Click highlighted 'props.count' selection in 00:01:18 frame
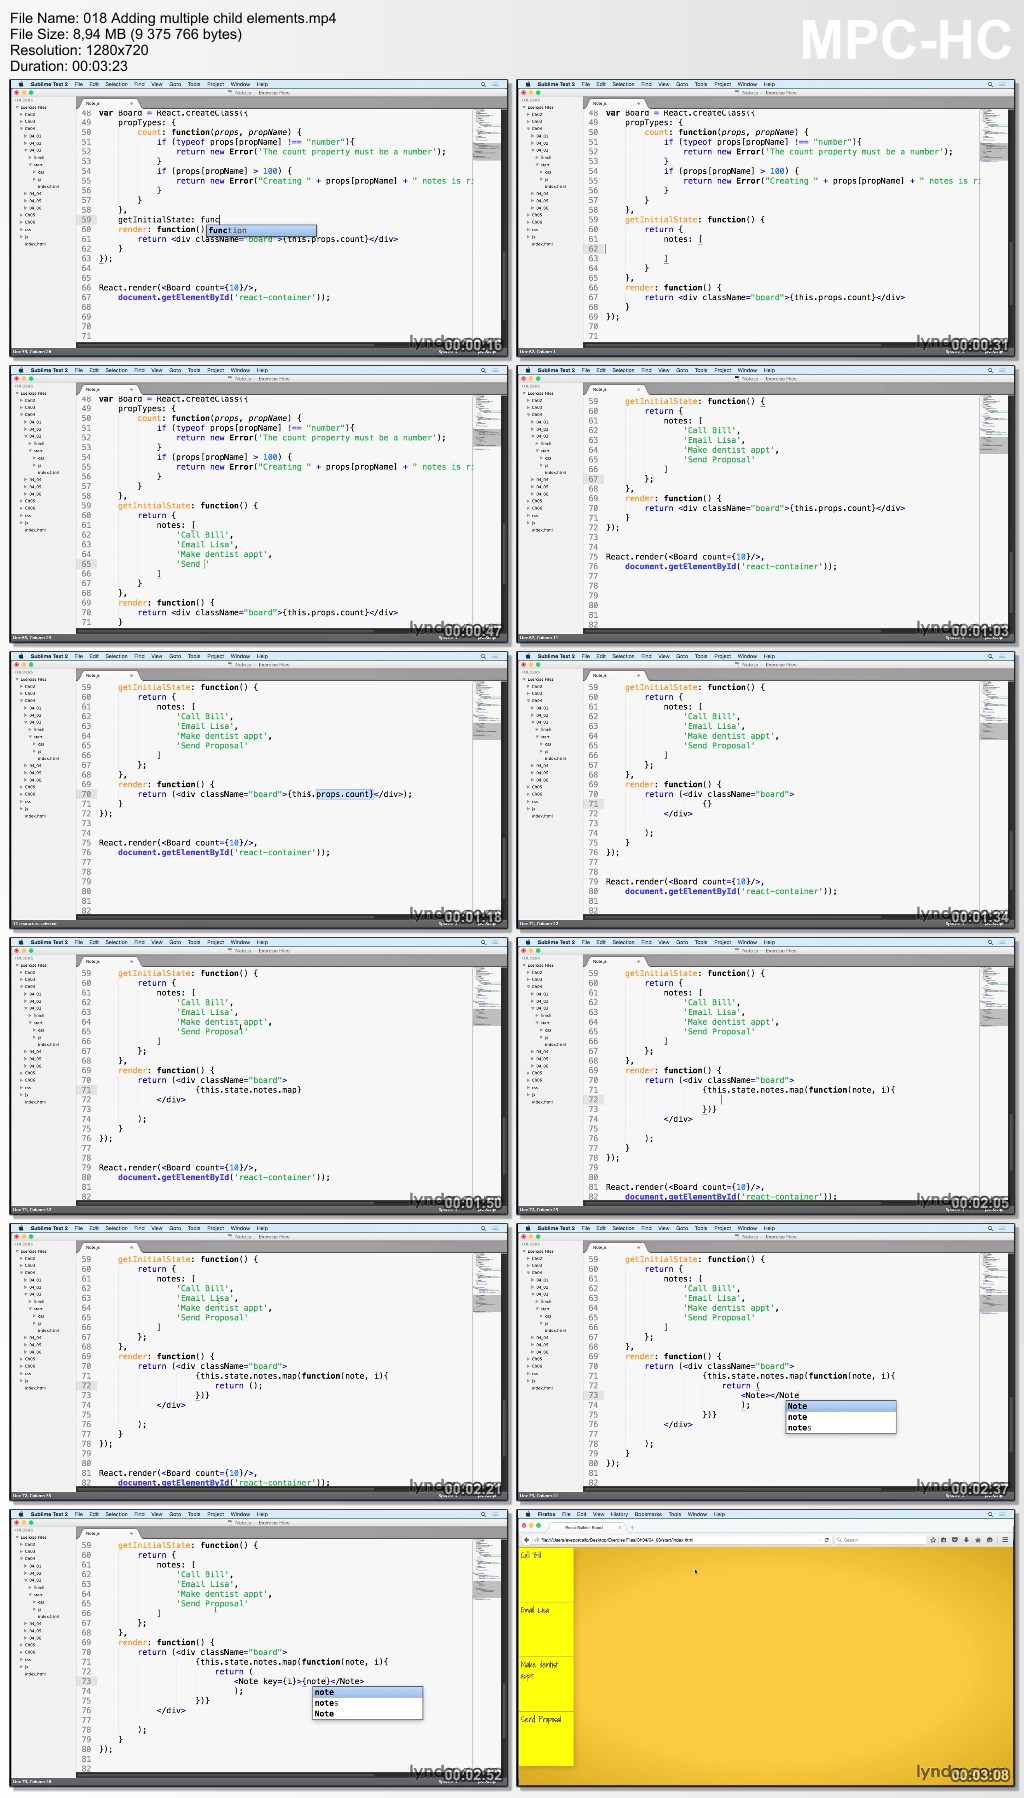Screen dimensions: 1024x1798 pos(344,794)
